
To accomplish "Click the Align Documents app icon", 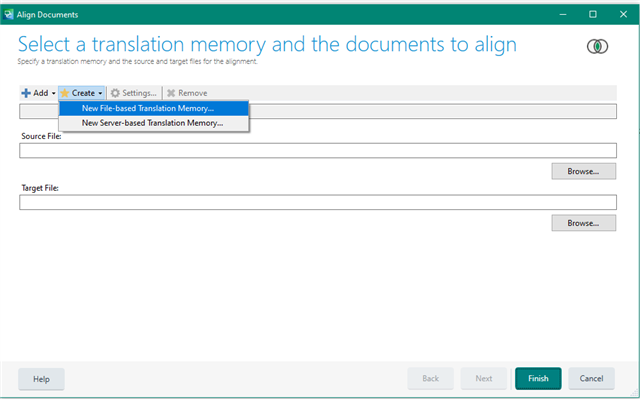I will coord(8,15).
